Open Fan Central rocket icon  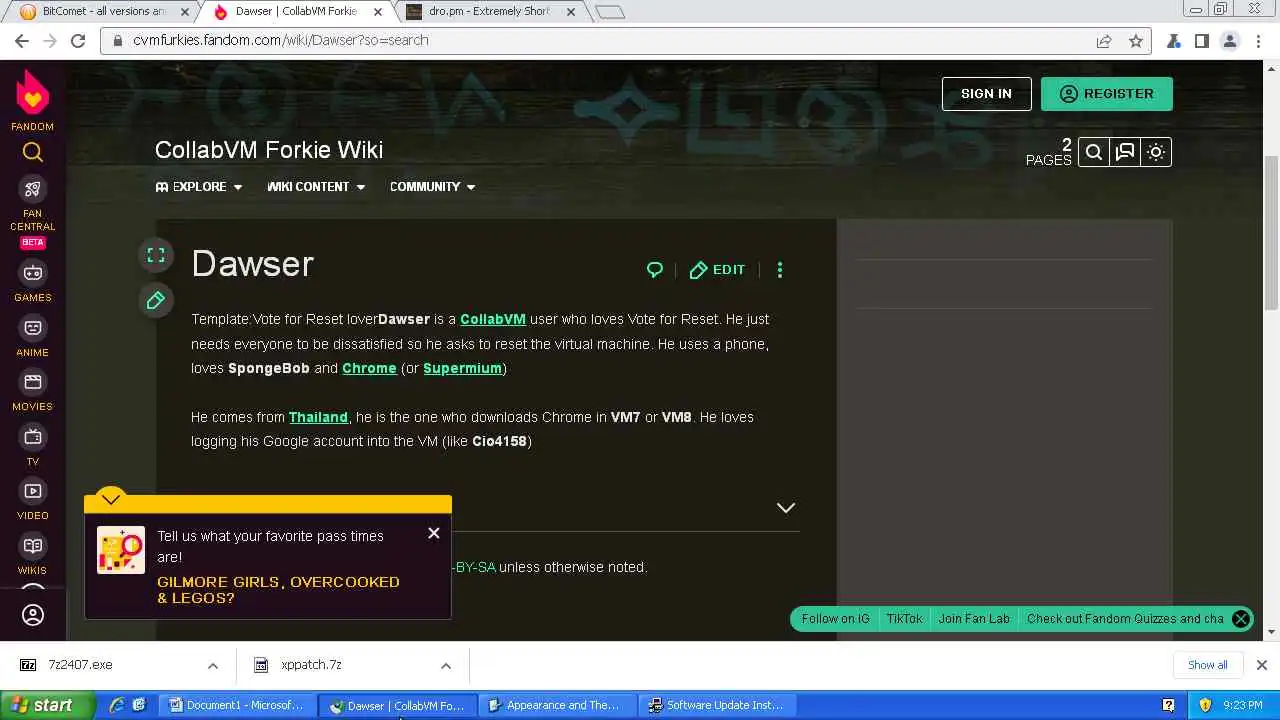(33, 190)
